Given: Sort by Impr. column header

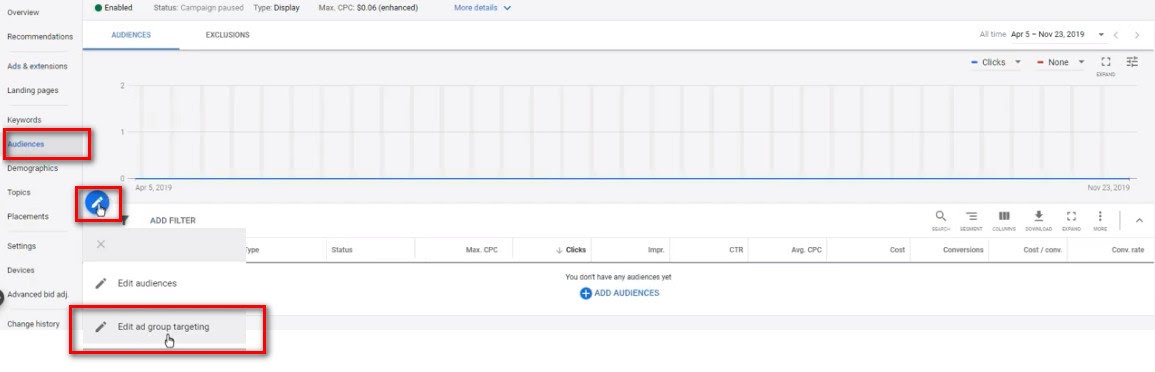Looking at the screenshot, I should tap(656, 250).
